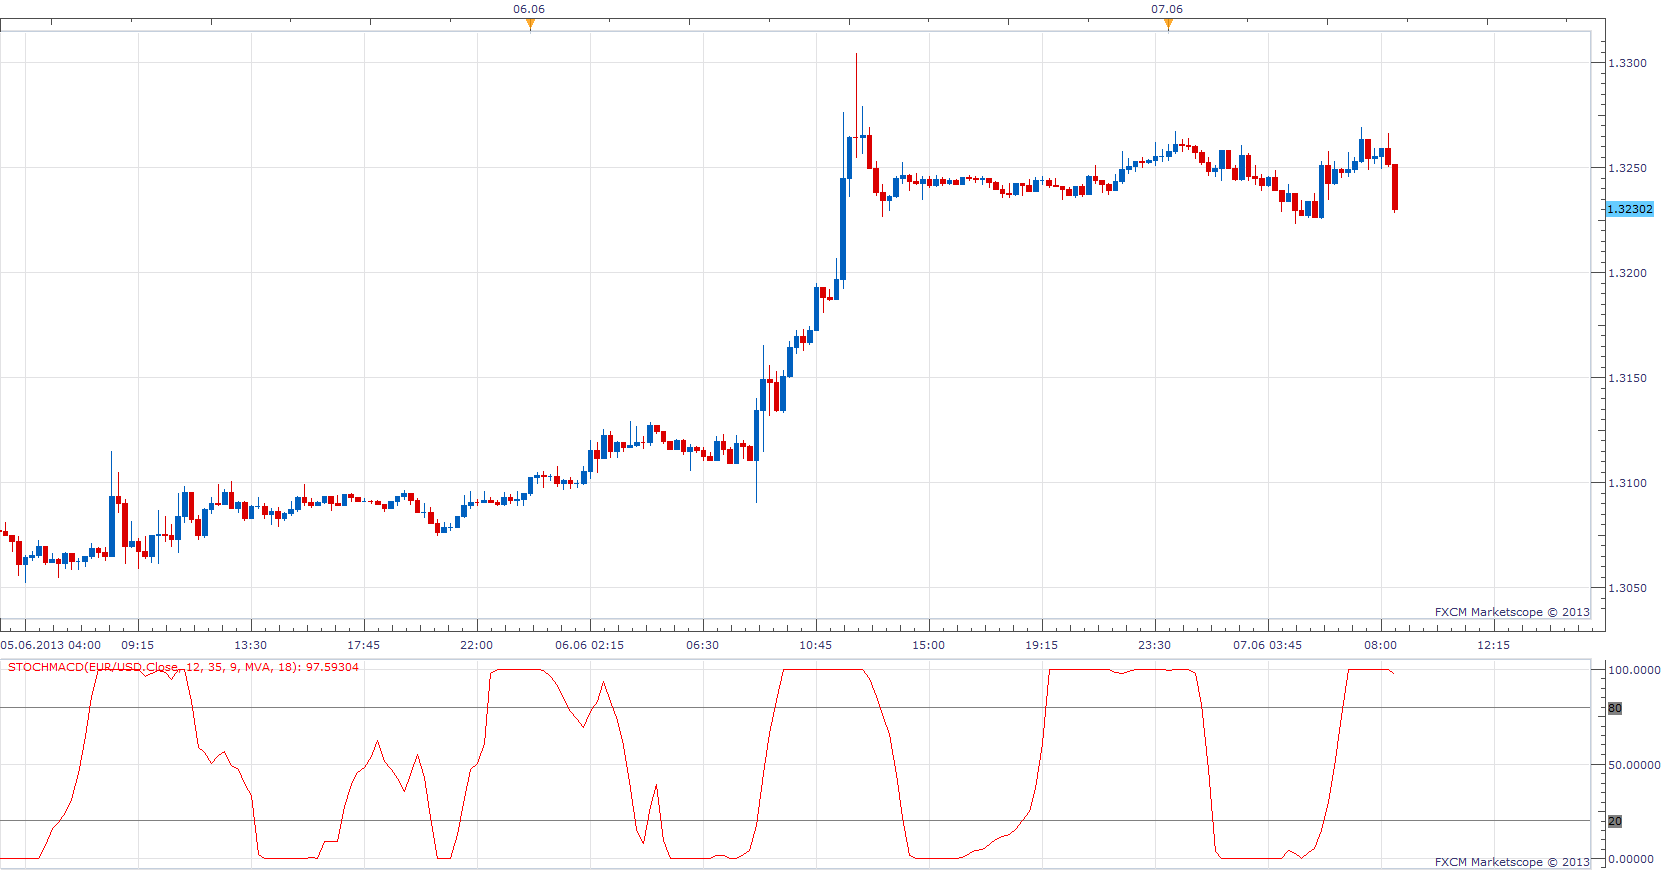Click the 06.06 date marker triangle
Viewport: 1663px width, 870px height.
click(x=530, y=25)
